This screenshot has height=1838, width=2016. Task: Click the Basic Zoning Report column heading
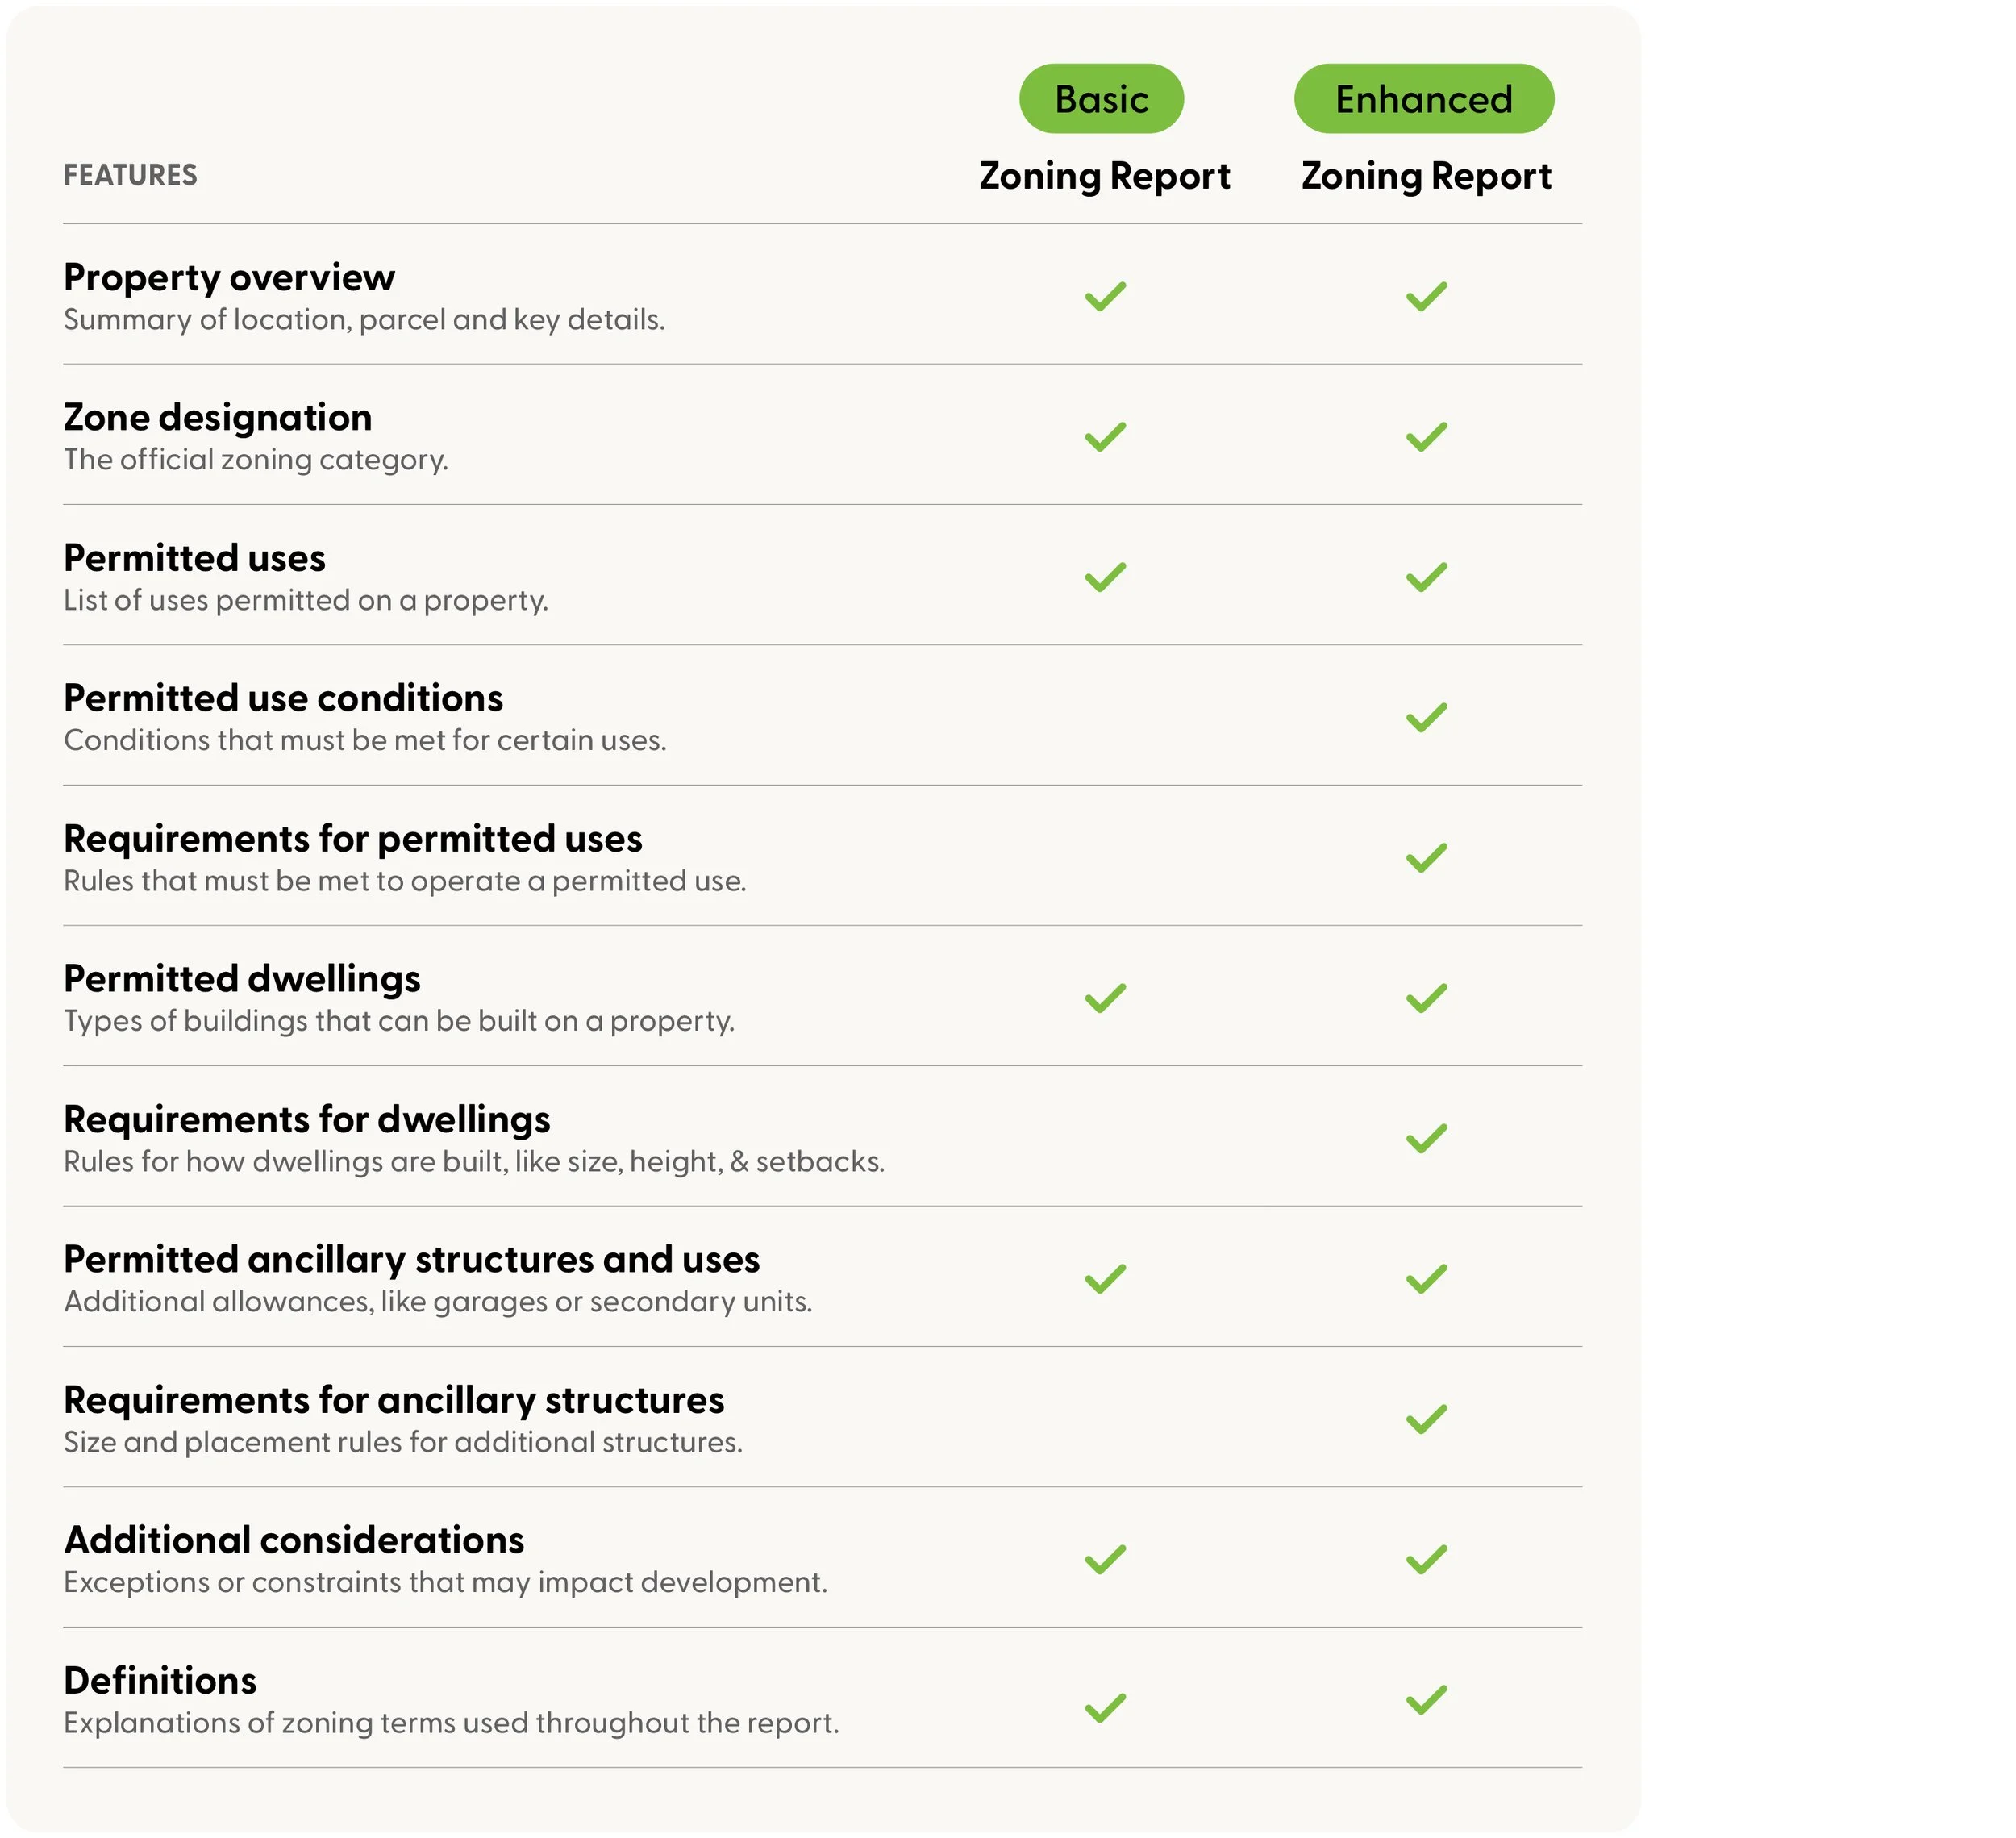point(1104,176)
